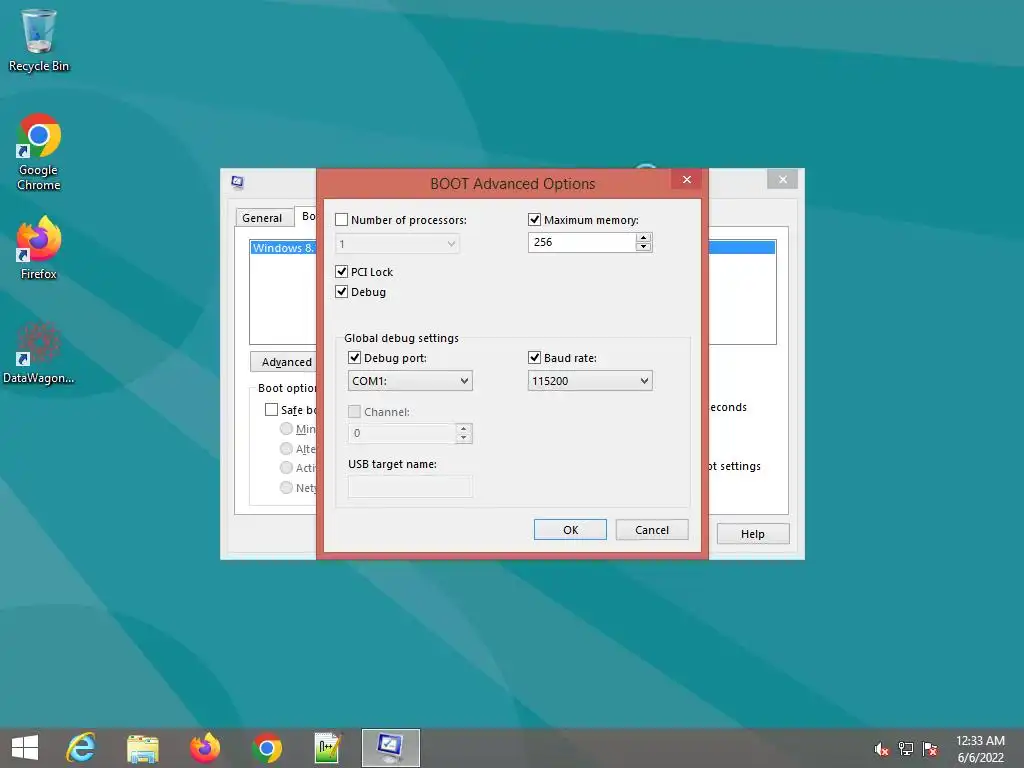
Task: Uncheck Maximum memory checkbox
Action: [x=534, y=219]
